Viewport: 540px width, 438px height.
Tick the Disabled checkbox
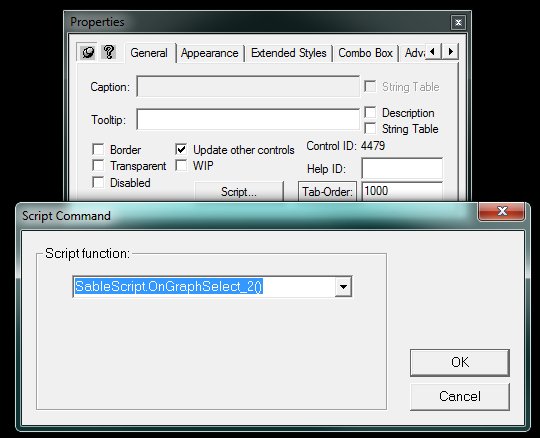98,182
